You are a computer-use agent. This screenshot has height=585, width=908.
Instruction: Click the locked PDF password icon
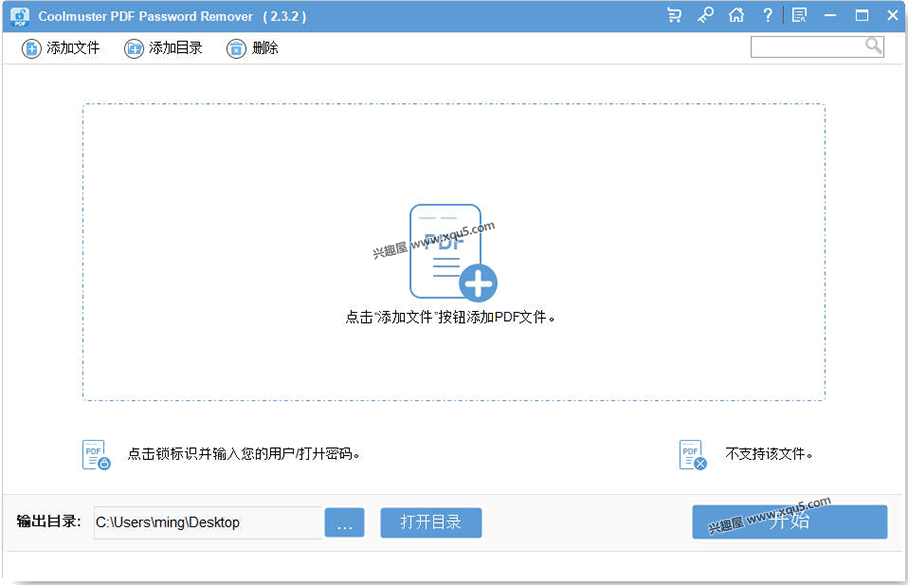tap(93, 453)
